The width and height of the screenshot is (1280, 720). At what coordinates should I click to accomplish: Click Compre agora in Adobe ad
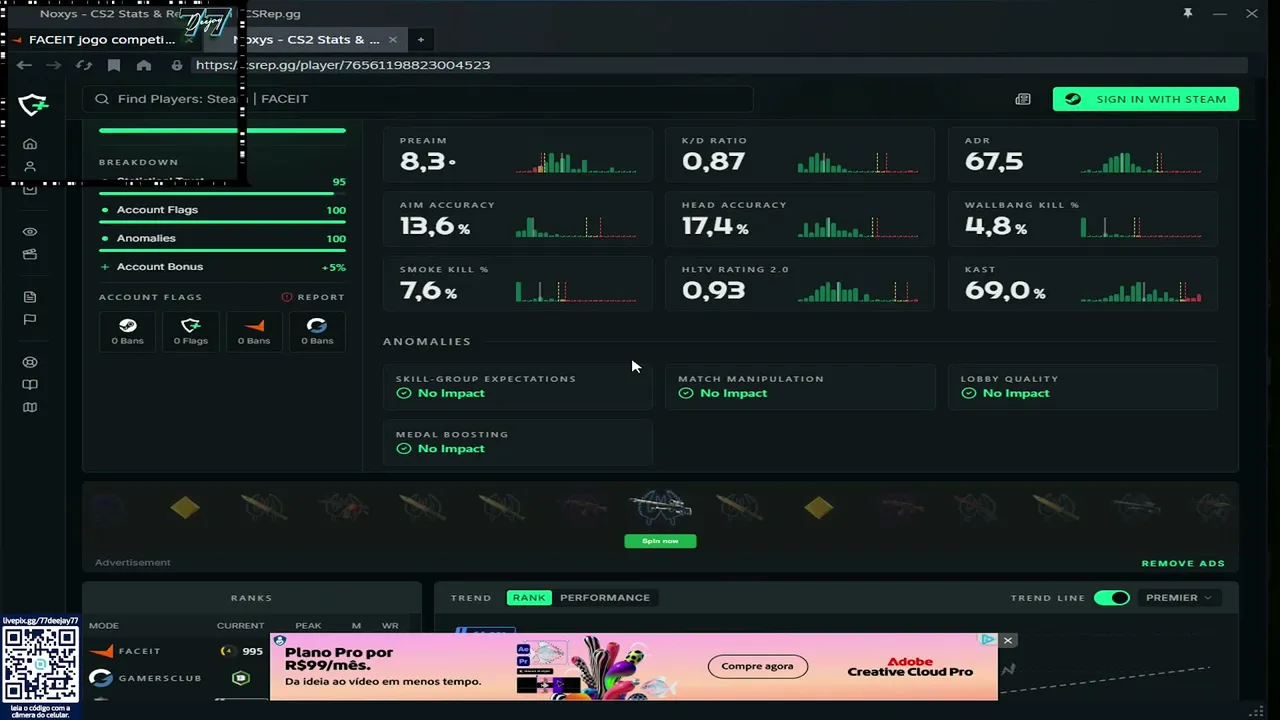tap(757, 666)
